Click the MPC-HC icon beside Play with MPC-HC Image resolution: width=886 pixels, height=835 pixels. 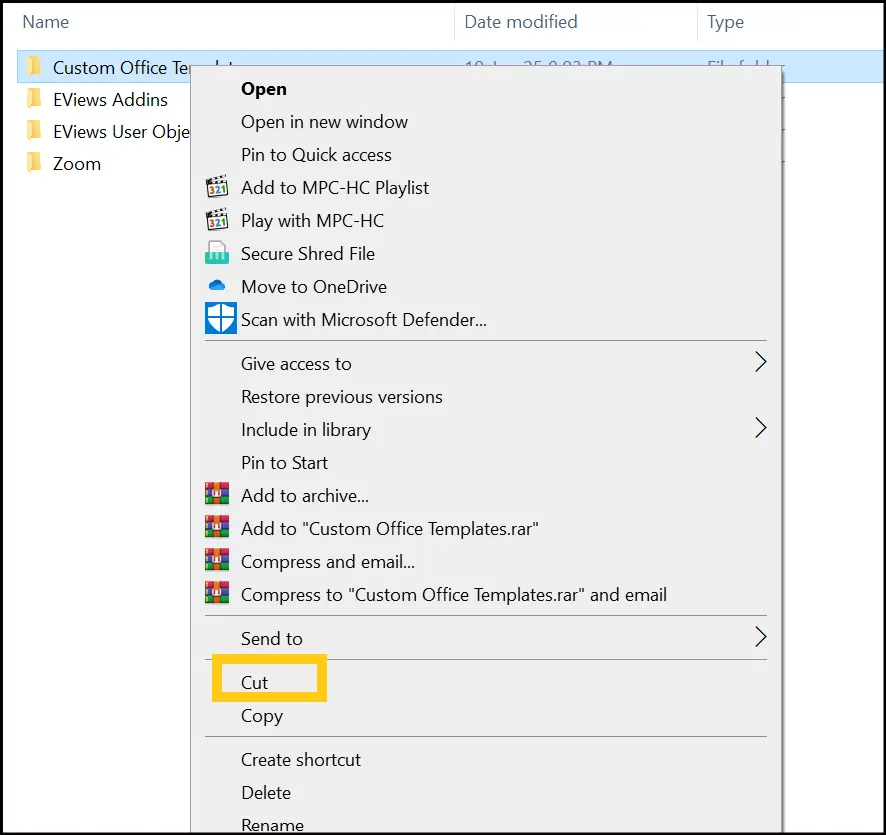(217, 220)
